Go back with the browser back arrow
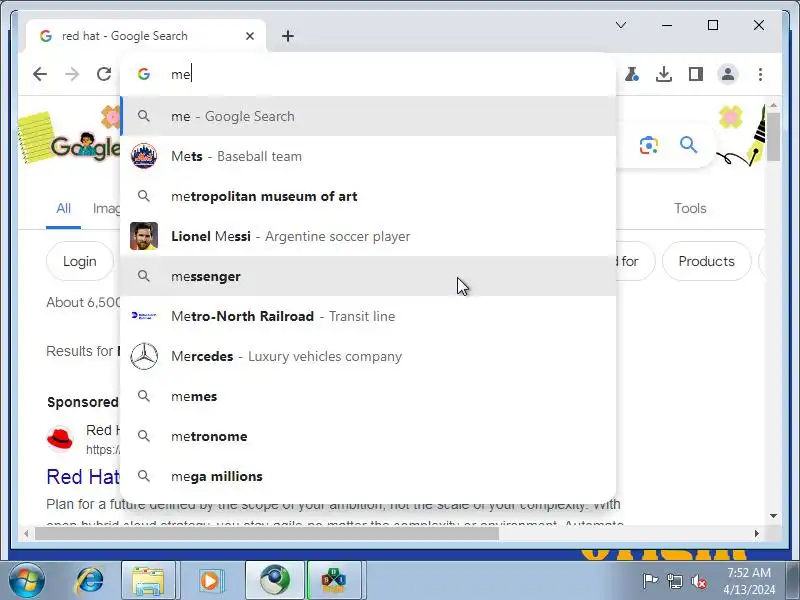The height and width of the screenshot is (600, 800). (x=40, y=74)
